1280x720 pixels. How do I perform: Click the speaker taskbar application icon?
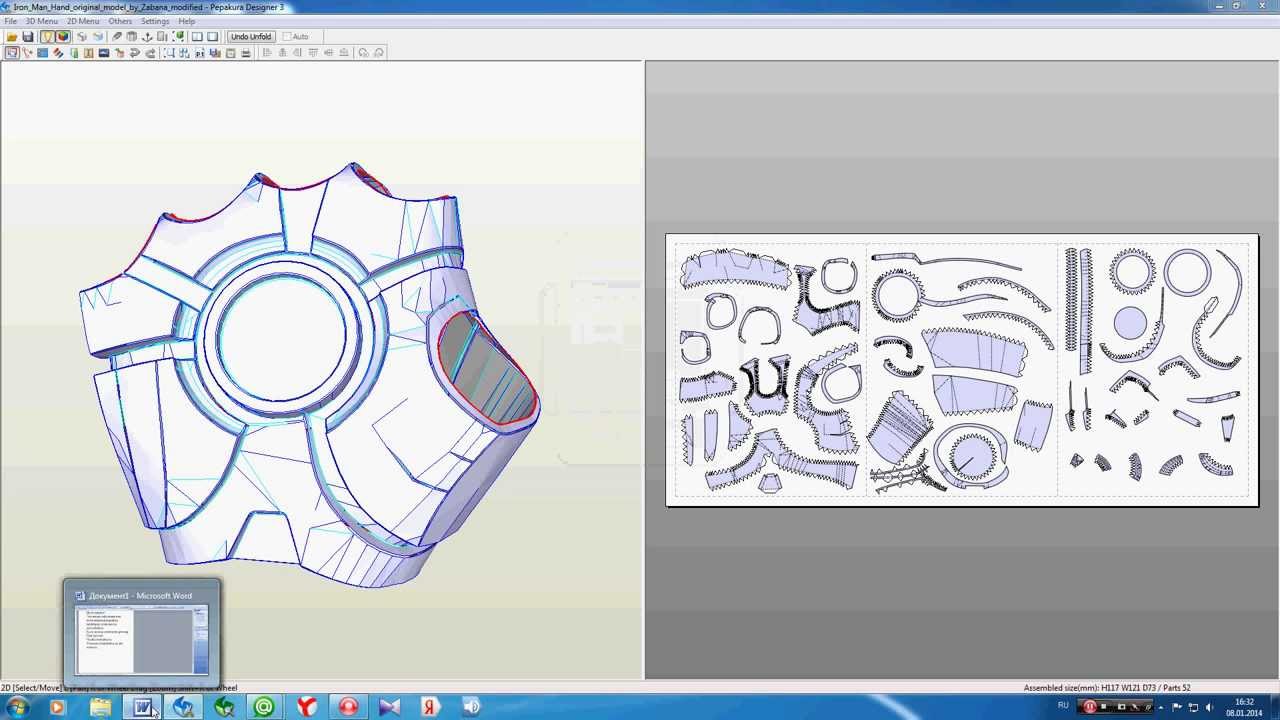point(471,707)
